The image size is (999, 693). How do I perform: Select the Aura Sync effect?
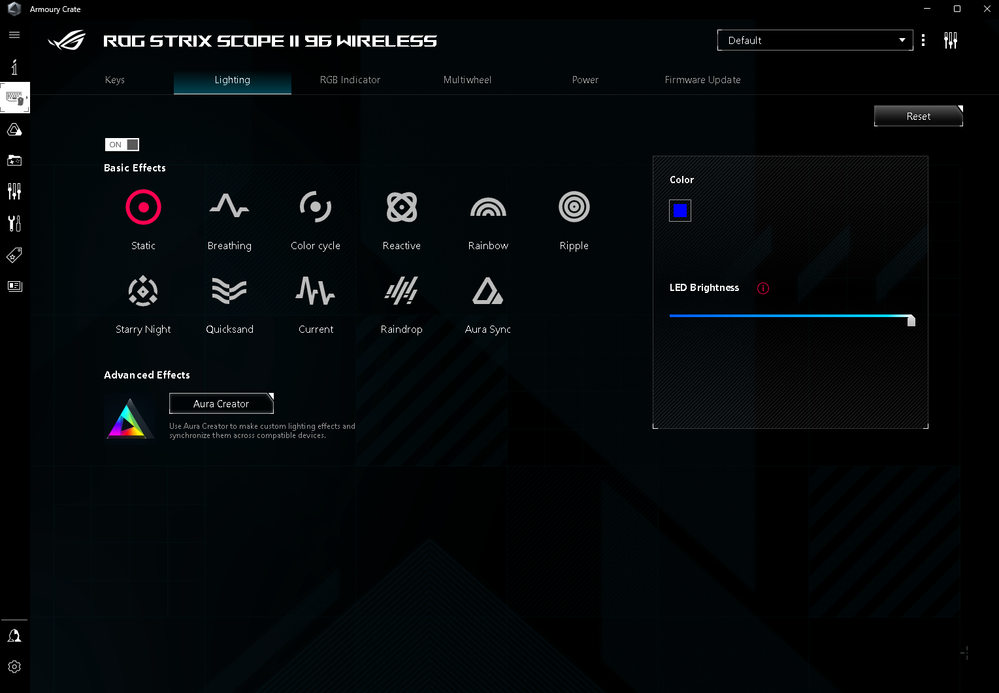tap(487, 304)
